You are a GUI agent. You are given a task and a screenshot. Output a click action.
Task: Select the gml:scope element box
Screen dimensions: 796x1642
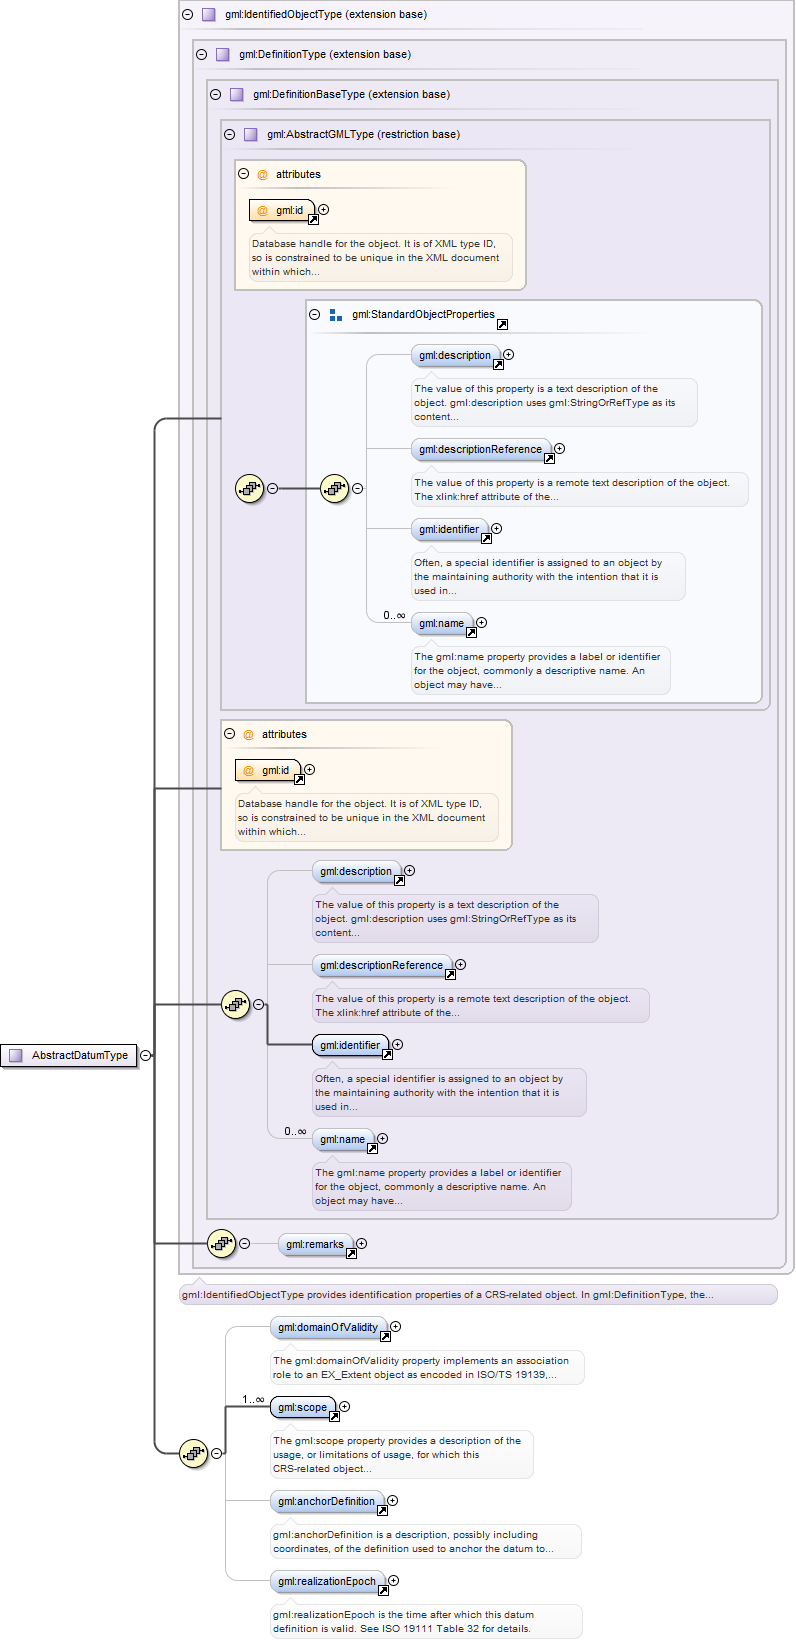(302, 1408)
